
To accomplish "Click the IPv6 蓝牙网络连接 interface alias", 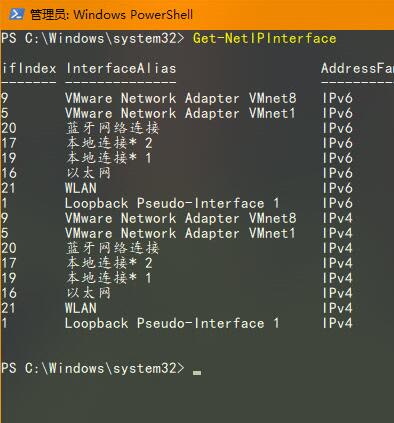I will click(x=113, y=128).
